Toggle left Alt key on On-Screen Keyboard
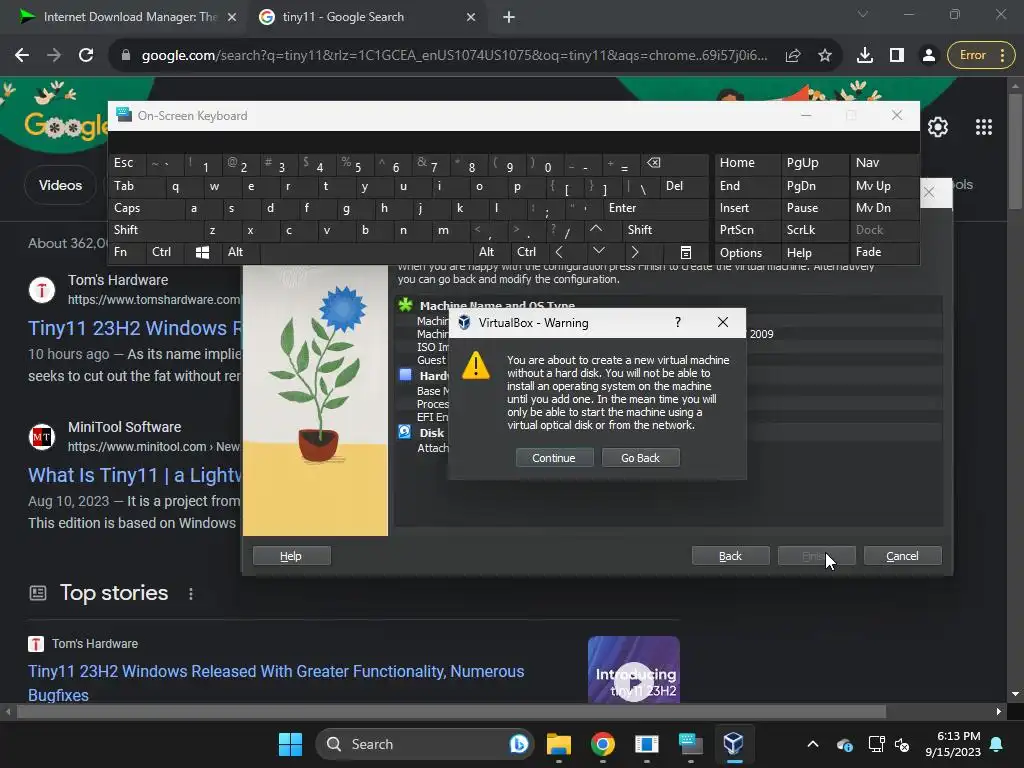The height and width of the screenshot is (768, 1024). click(240, 252)
